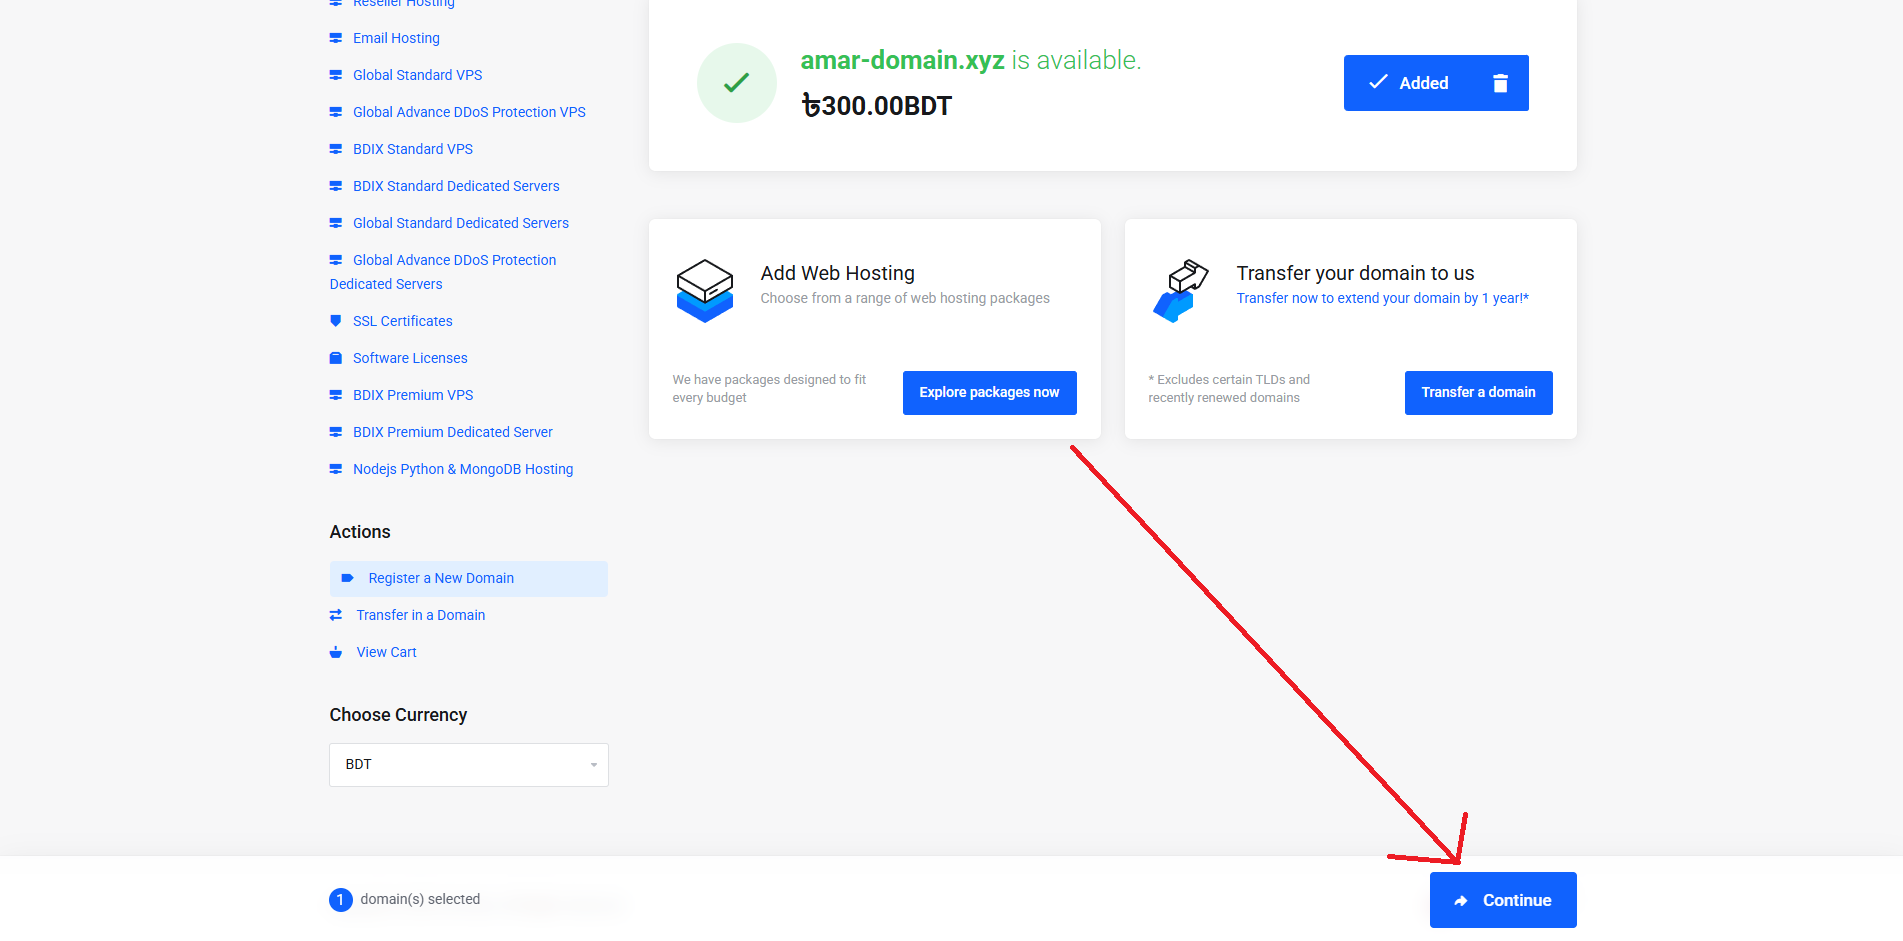Click the Continue button
The height and width of the screenshot is (941, 1903).
click(1503, 900)
